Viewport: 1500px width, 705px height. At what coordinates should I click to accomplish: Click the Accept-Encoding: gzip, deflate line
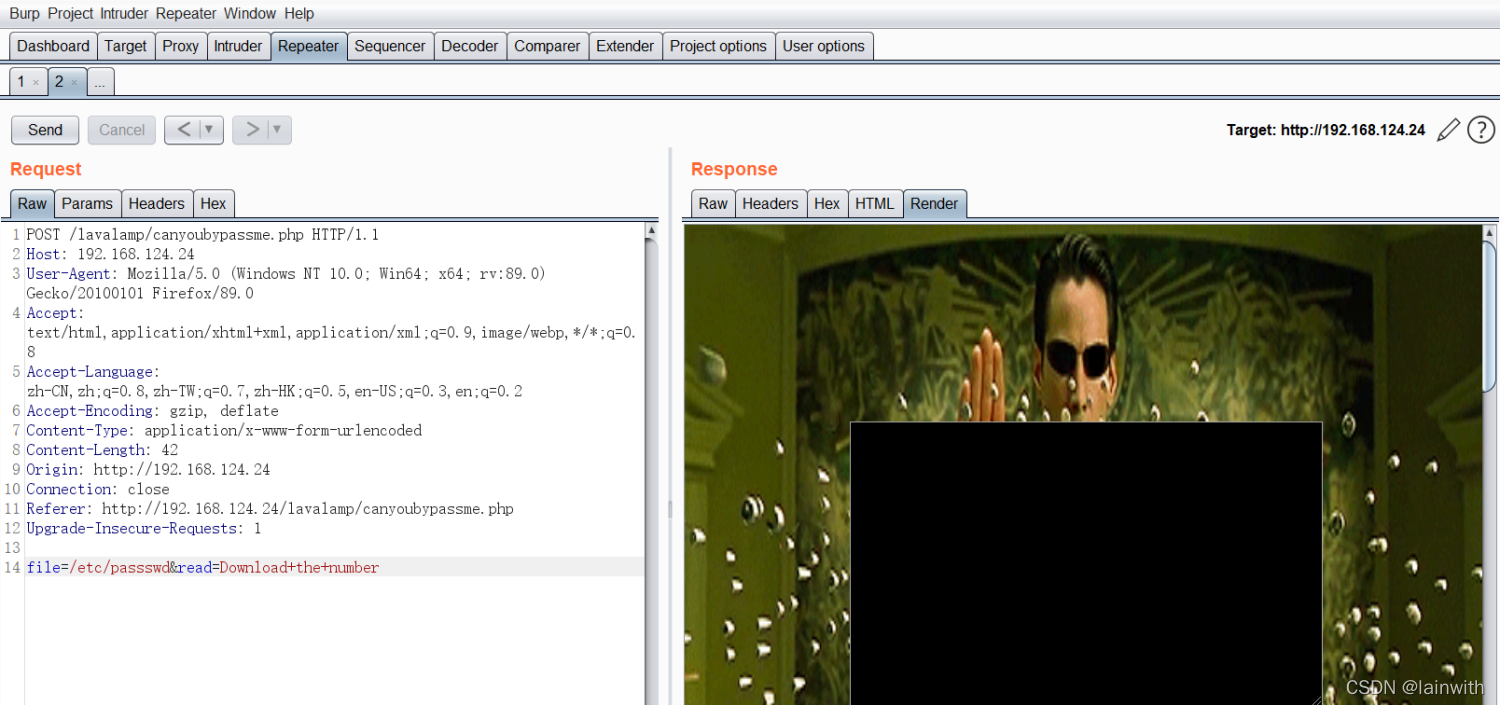(152, 411)
